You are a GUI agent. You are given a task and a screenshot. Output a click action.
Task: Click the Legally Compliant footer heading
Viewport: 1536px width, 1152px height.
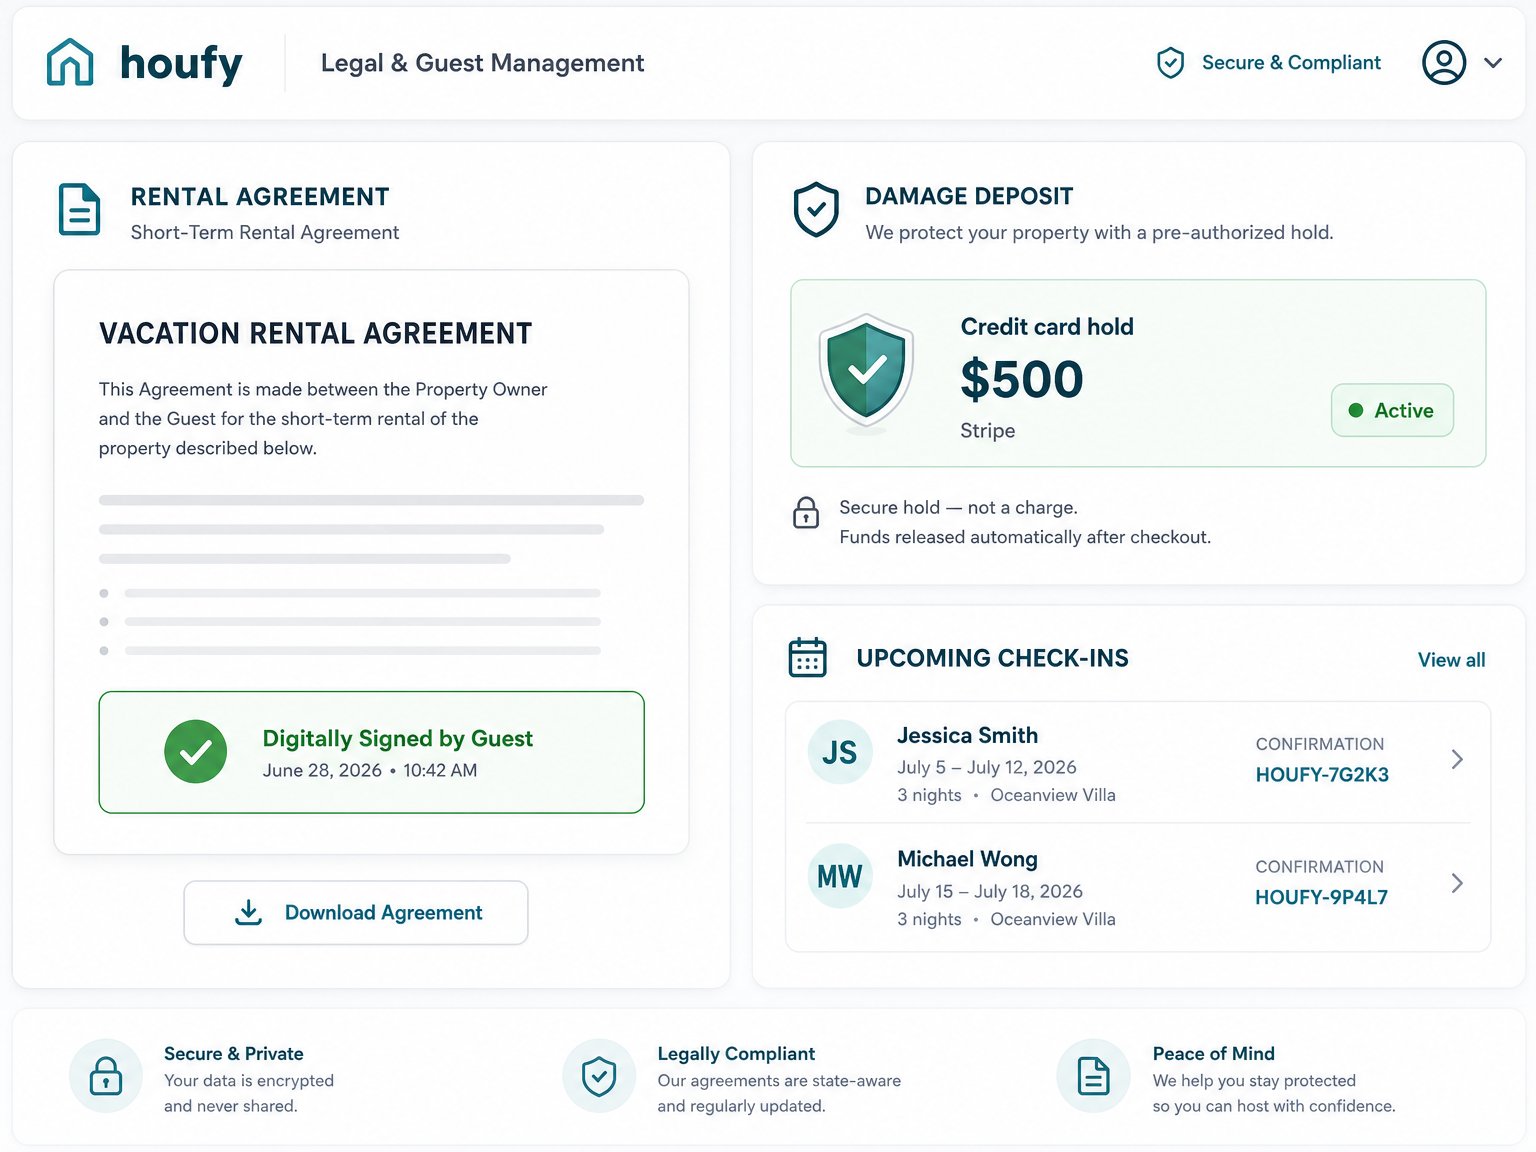tap(736, 1054)
